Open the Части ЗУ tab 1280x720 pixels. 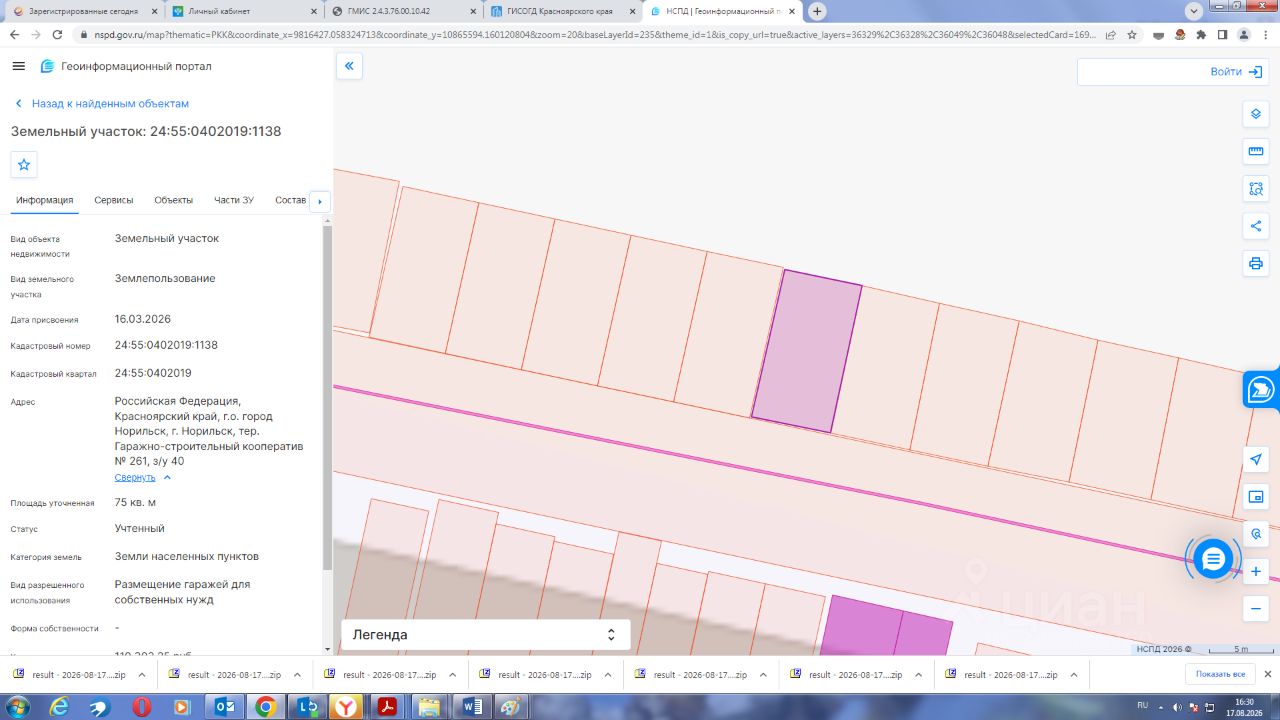[x=234, y=200]
